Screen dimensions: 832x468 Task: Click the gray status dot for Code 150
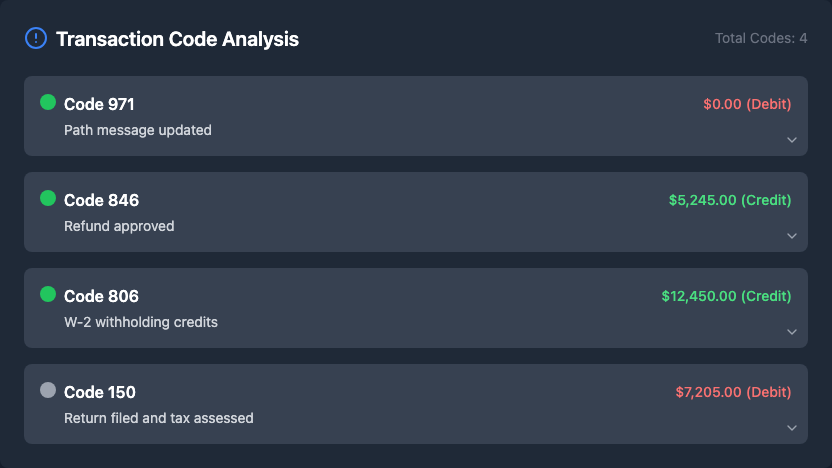click(x=47, y=390)
